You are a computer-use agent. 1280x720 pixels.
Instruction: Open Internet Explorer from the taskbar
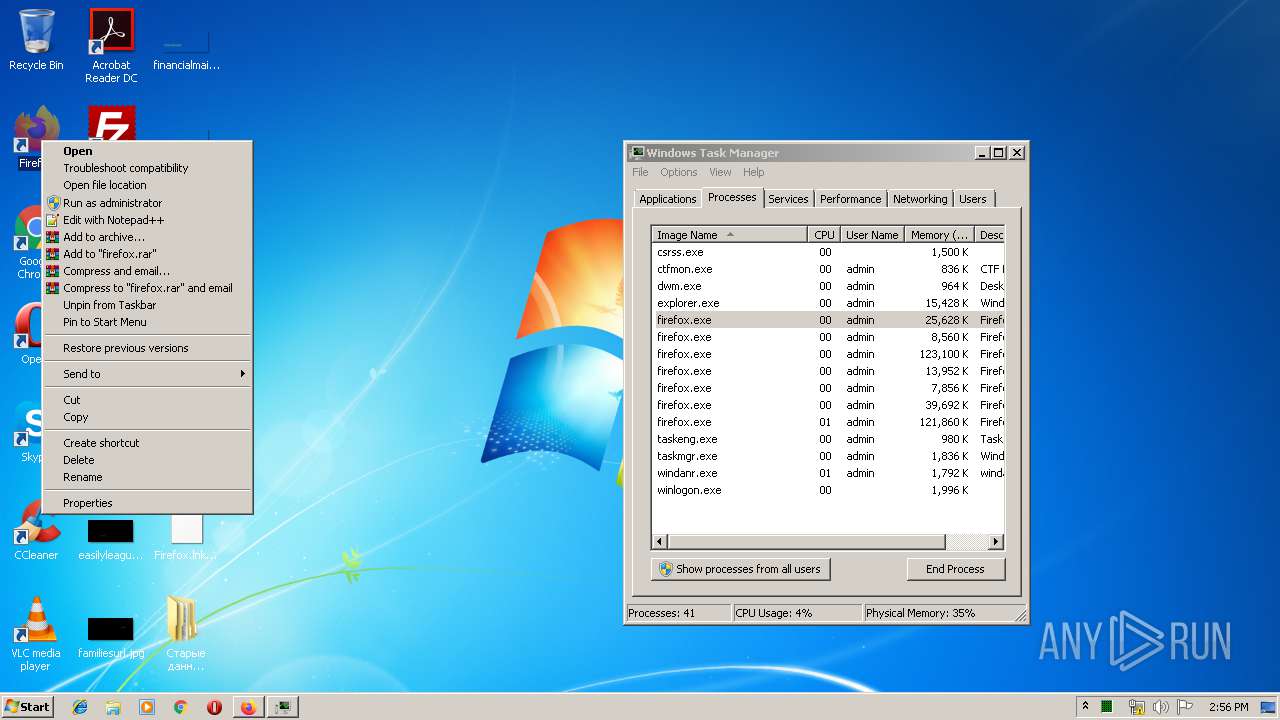pyautogui.click(x=80, y=707)
